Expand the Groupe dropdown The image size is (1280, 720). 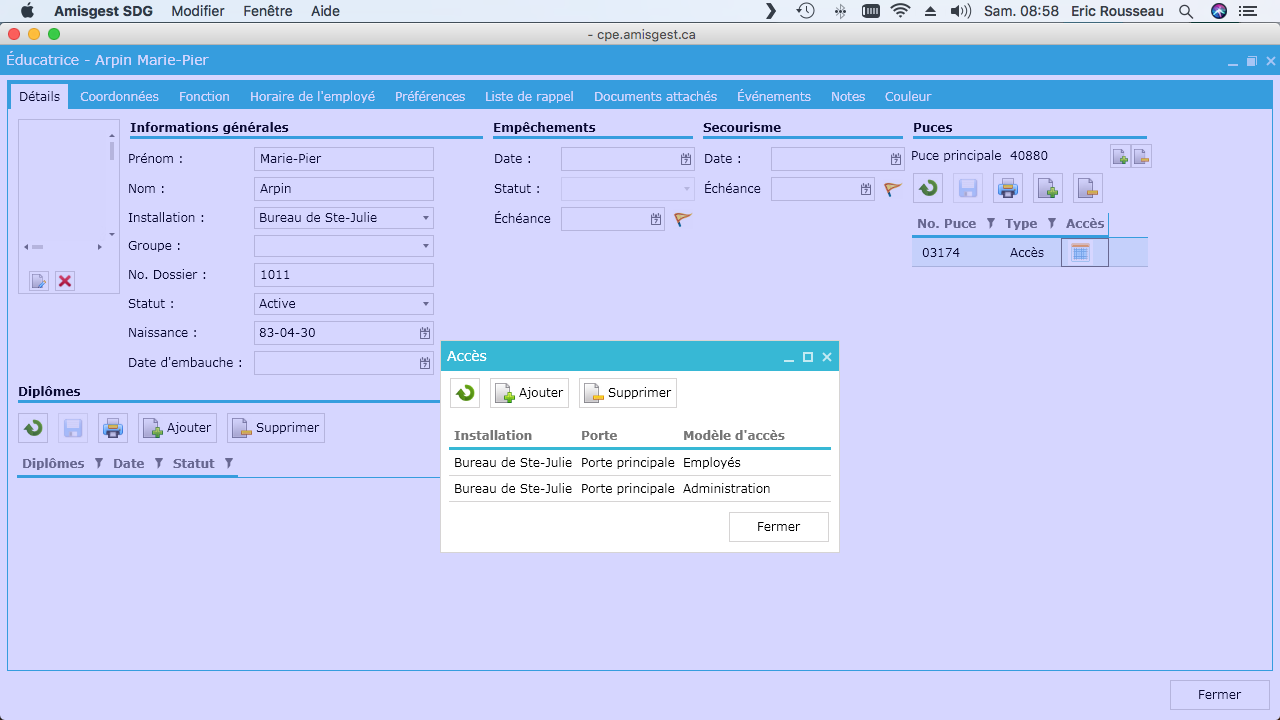[x=426, y=246]
